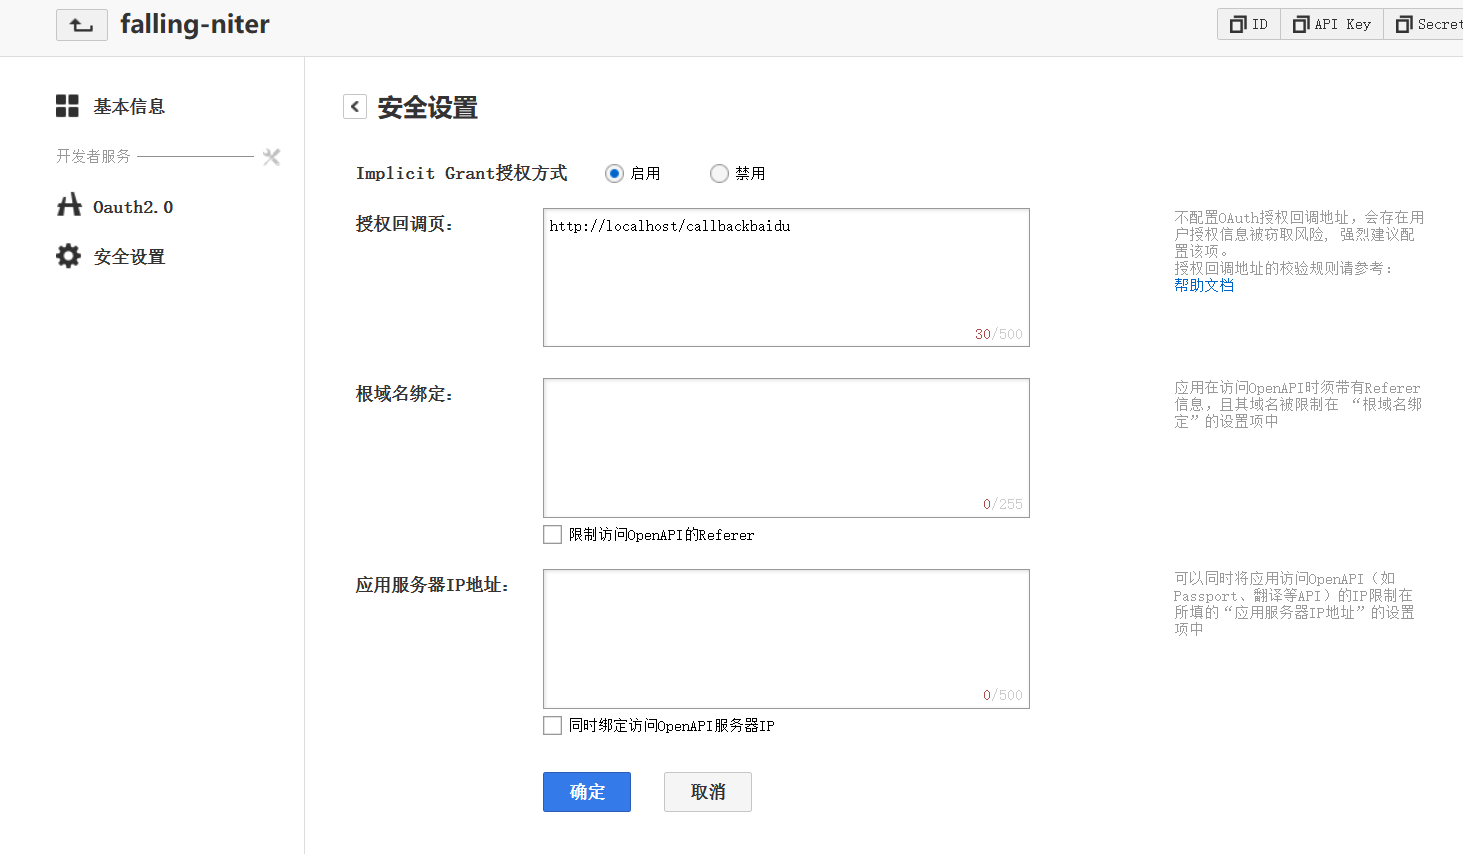Click in the 授权回调页 text area
This screenshot has height=854, width=1463.
pos(786,277)
